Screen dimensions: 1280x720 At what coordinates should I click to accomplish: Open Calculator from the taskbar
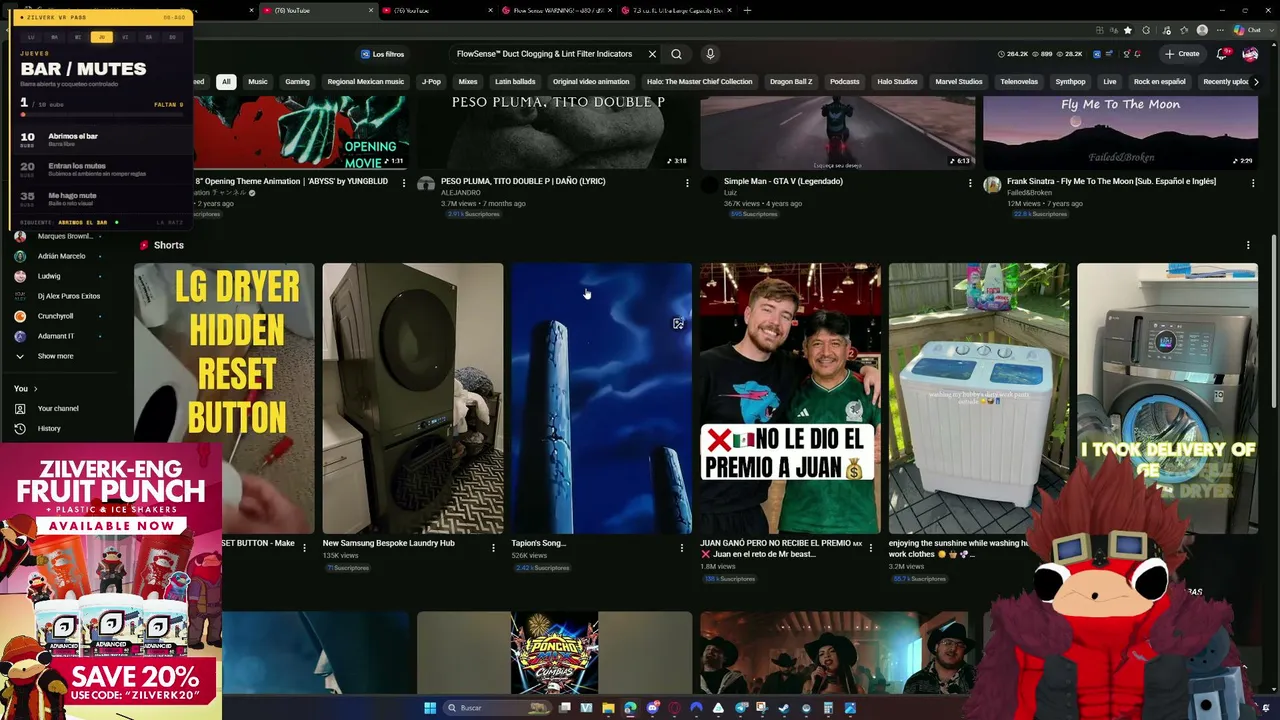[828, 708]
